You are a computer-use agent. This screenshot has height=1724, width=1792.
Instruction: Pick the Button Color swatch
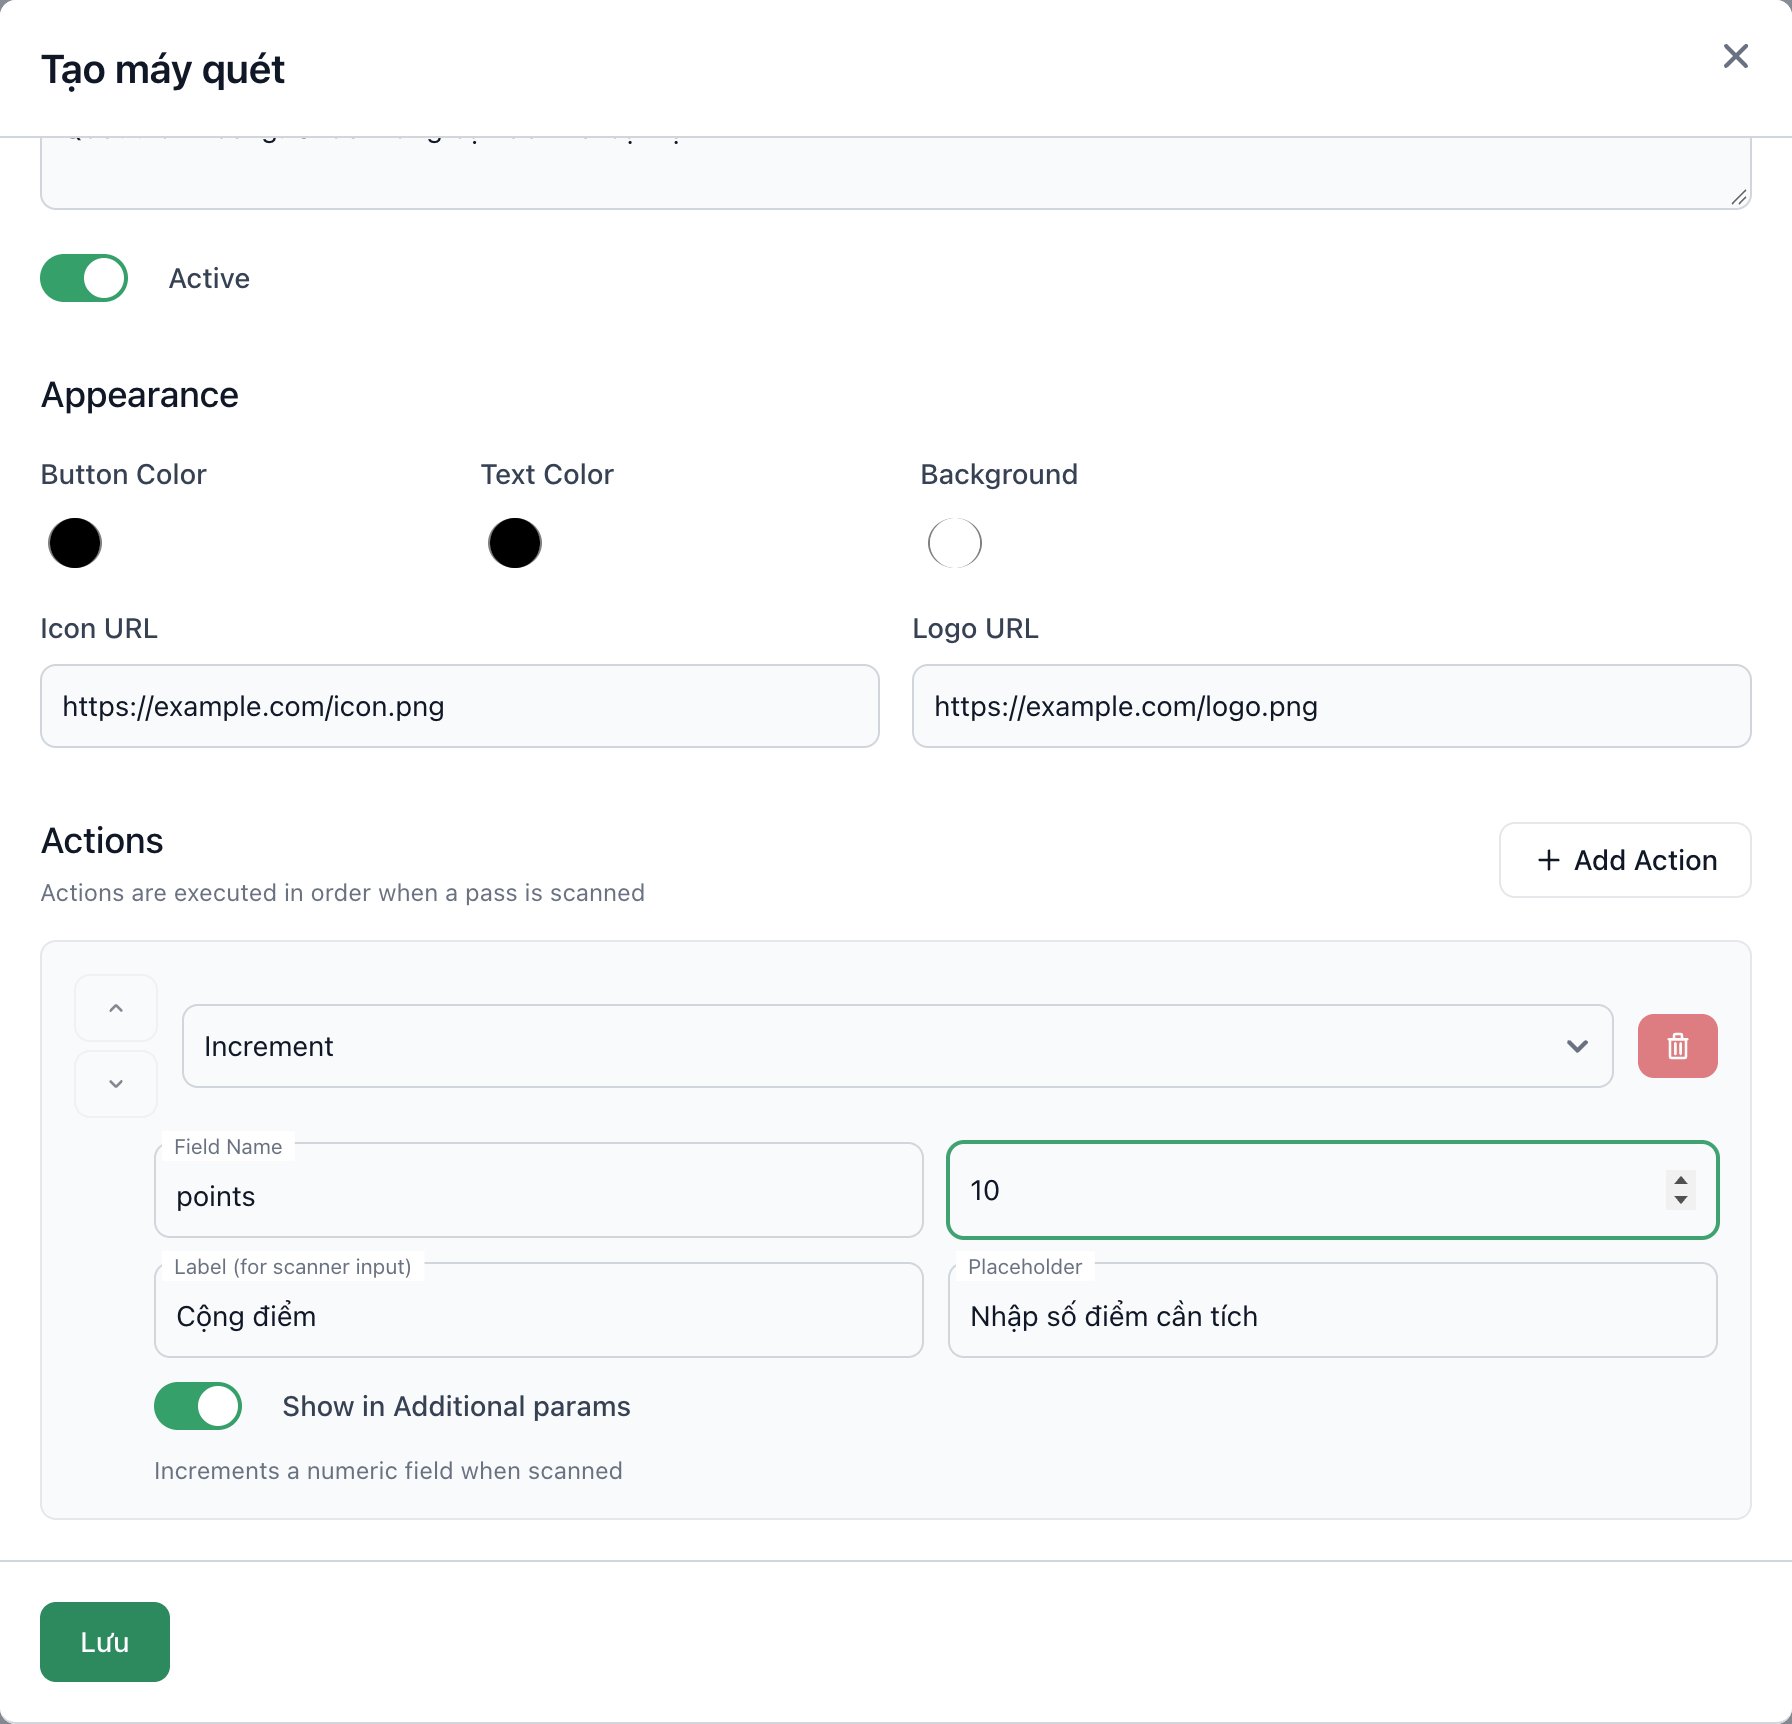[x=75, y=543]
